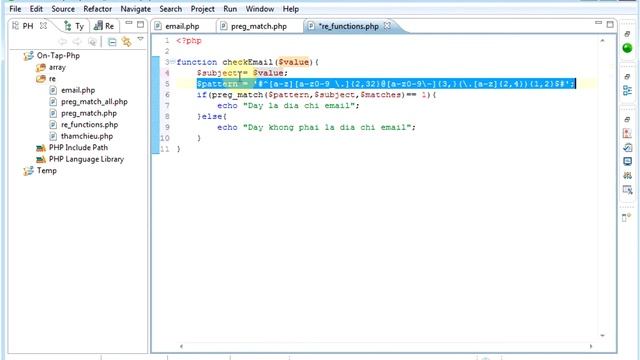Open re_functions.php in the explorer tree
This screenshot has height=360, width=640.
[x=89, y=124]
